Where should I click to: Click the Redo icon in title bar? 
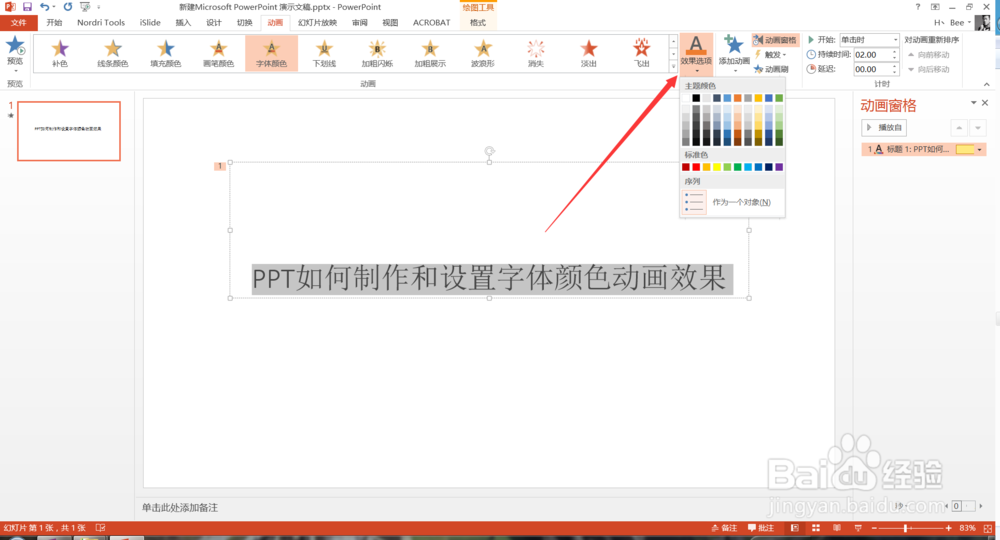(68, 6)
